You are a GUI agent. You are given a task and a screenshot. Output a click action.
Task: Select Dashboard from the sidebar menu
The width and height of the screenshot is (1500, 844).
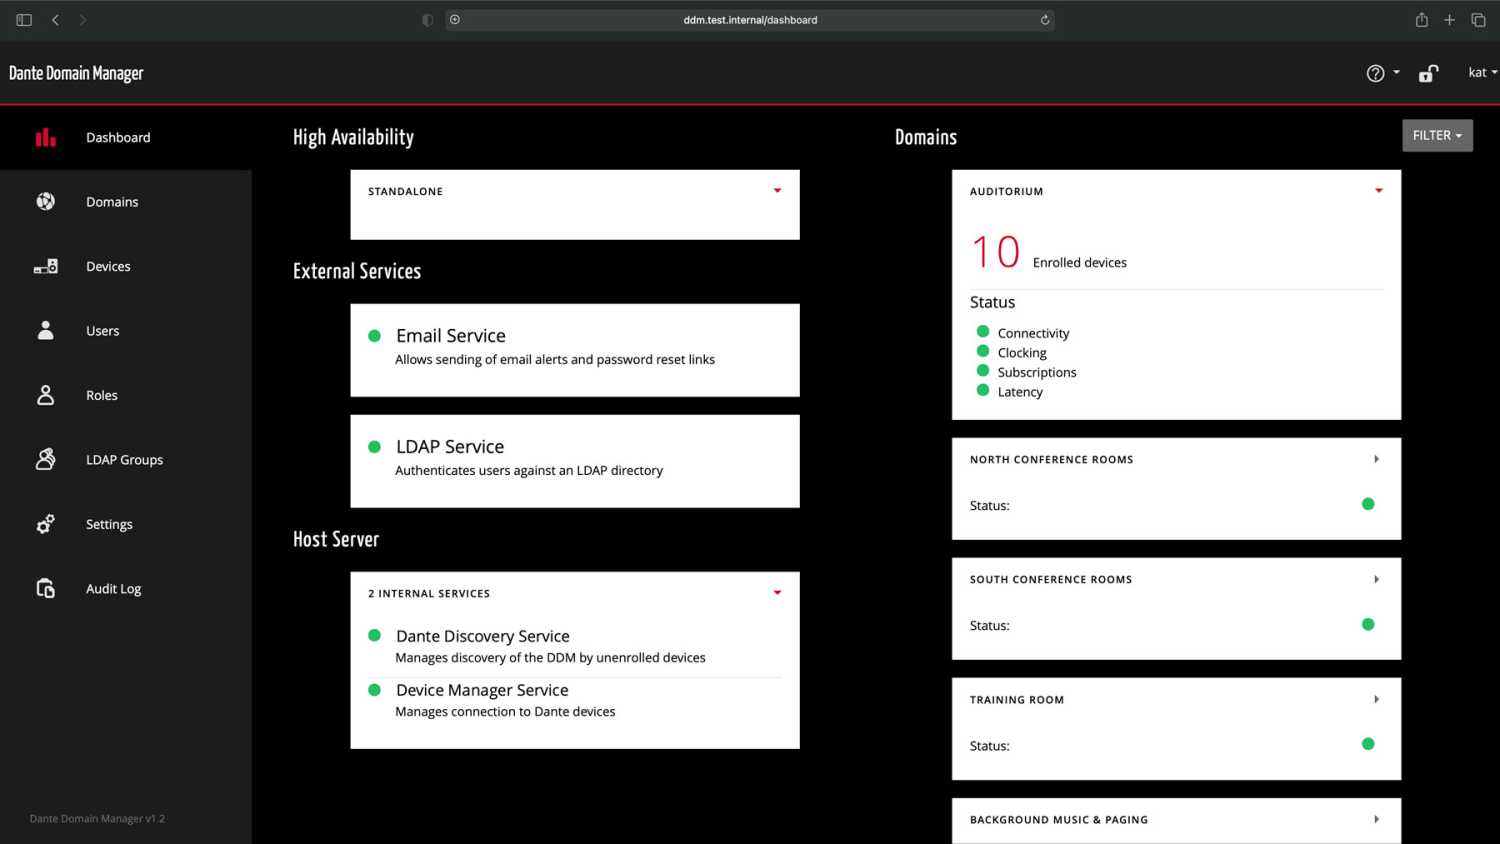(118, 137)
